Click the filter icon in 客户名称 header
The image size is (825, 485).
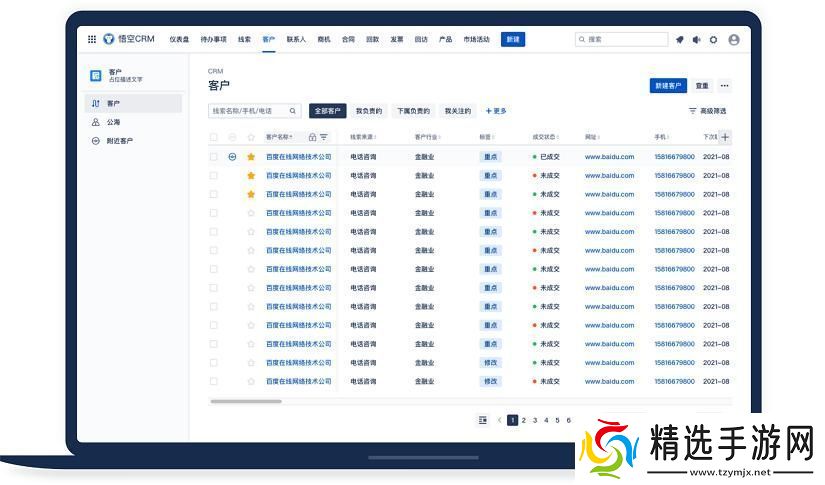click(x=324, y=137)
